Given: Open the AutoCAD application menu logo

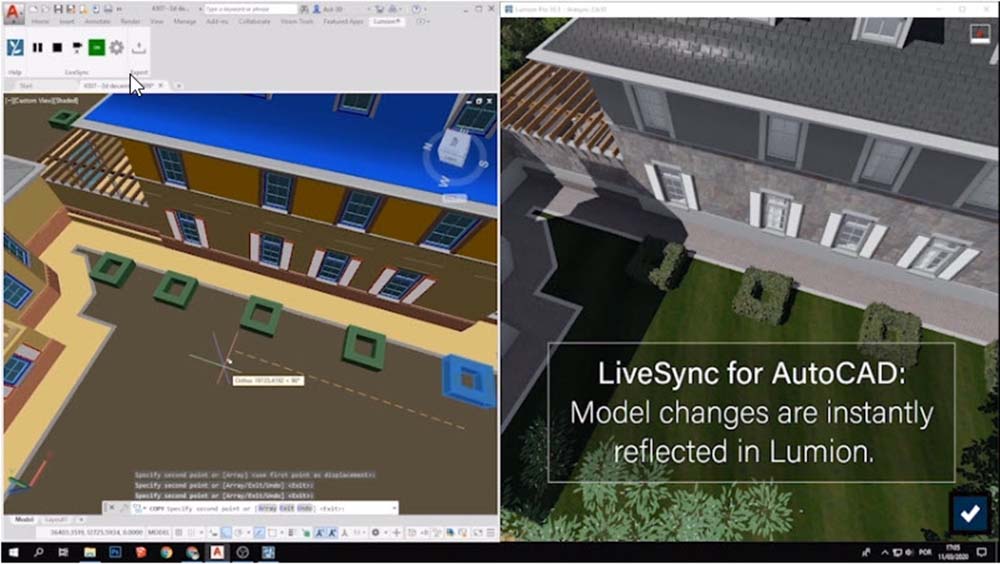Looking at the screenshot, I should [x=12, y=9].
